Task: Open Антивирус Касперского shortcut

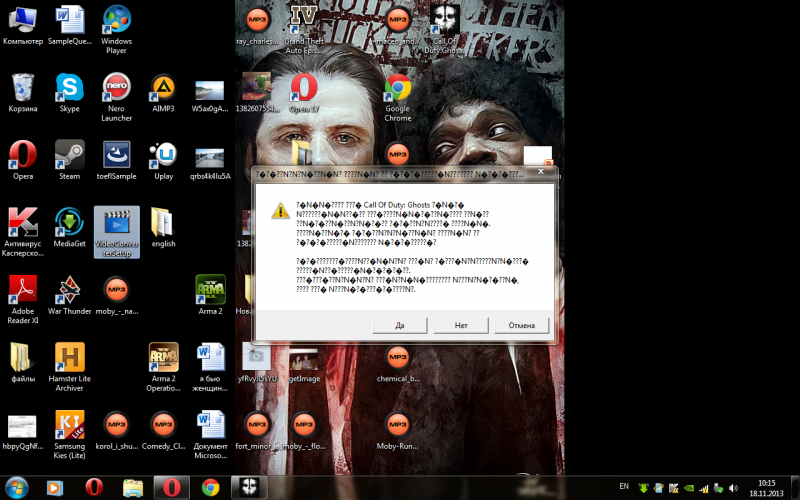Action: point(22,232)
